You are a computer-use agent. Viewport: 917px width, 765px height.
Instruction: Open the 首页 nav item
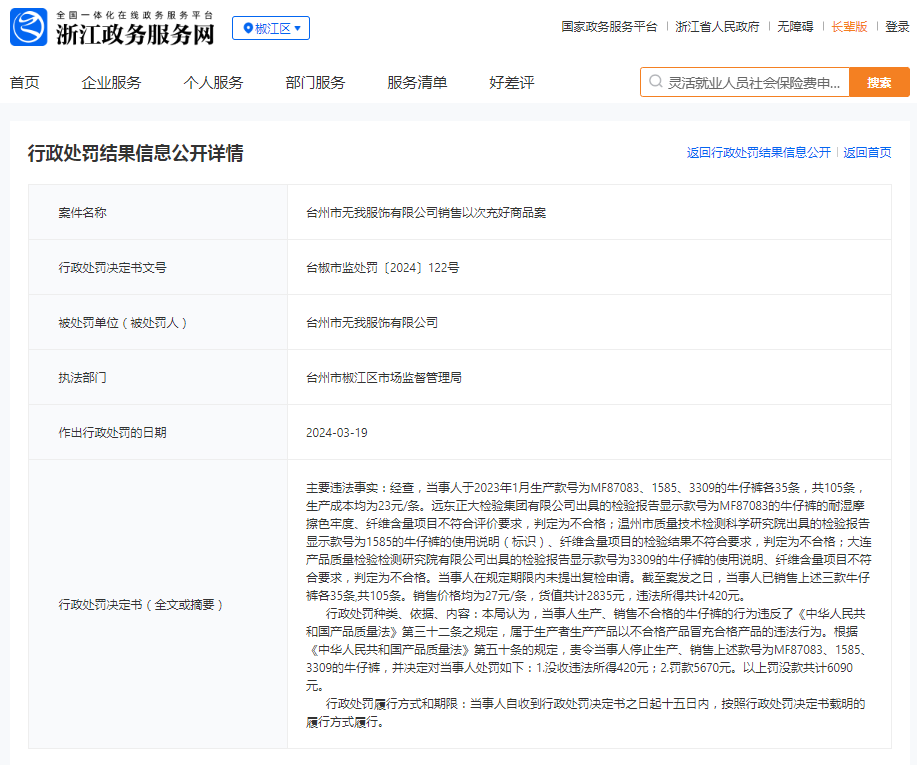click(x=25, y=82)
